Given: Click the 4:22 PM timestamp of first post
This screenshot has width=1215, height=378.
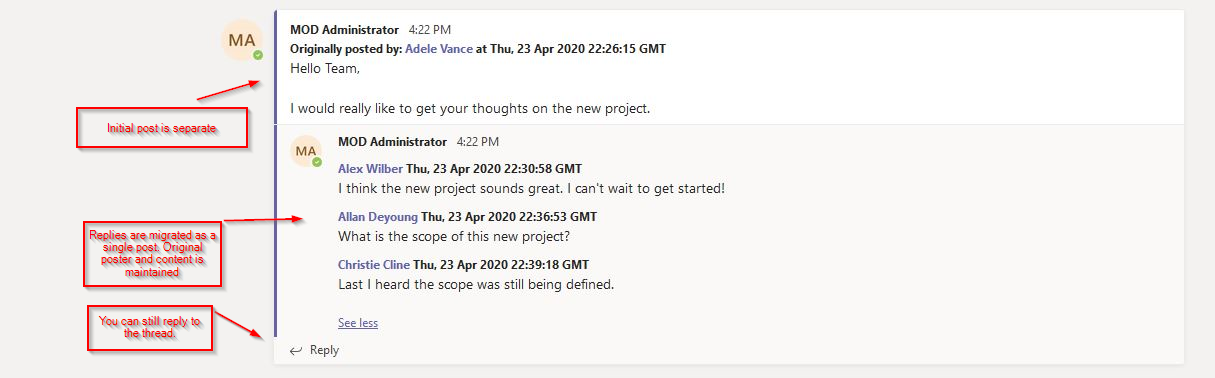Looking at the screenshot, I should [428, 30].
